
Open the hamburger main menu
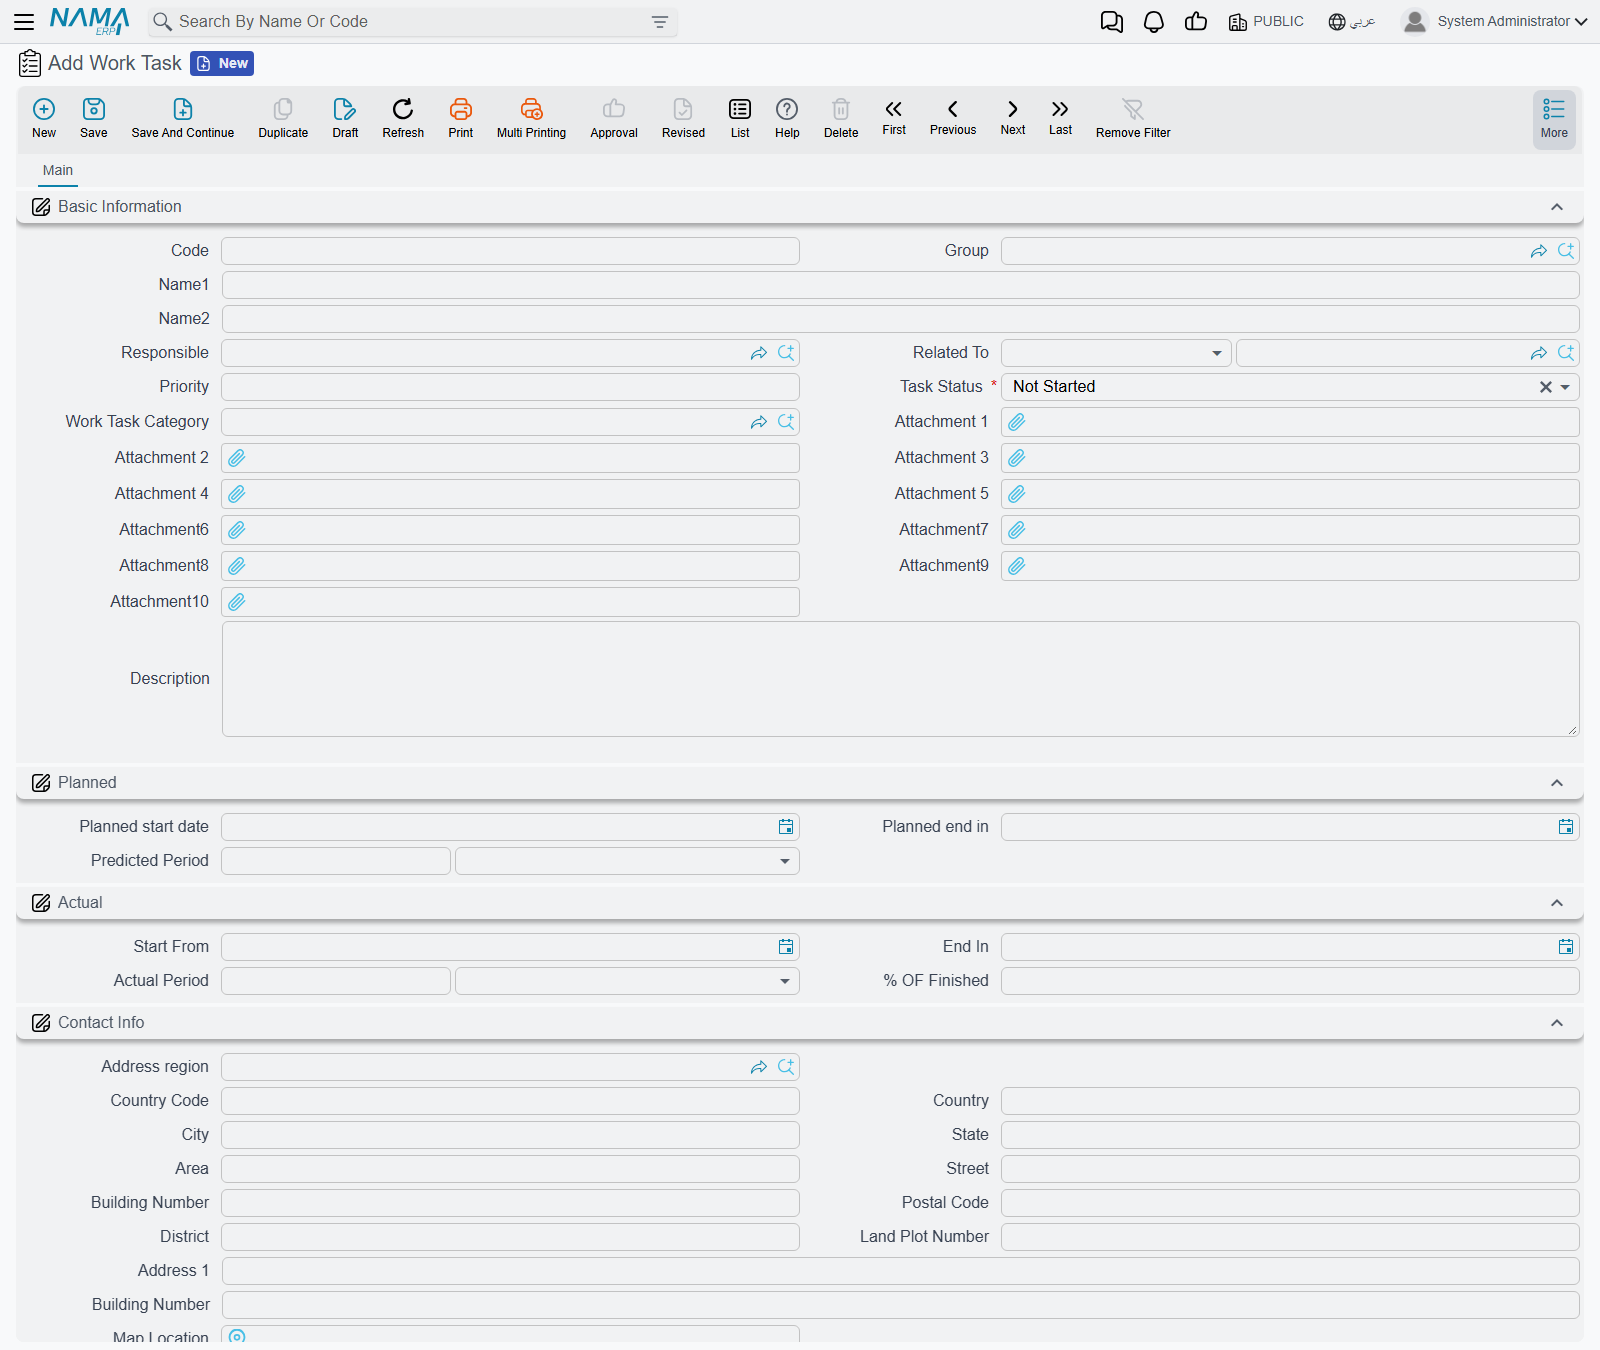click(x=24, y=21)
